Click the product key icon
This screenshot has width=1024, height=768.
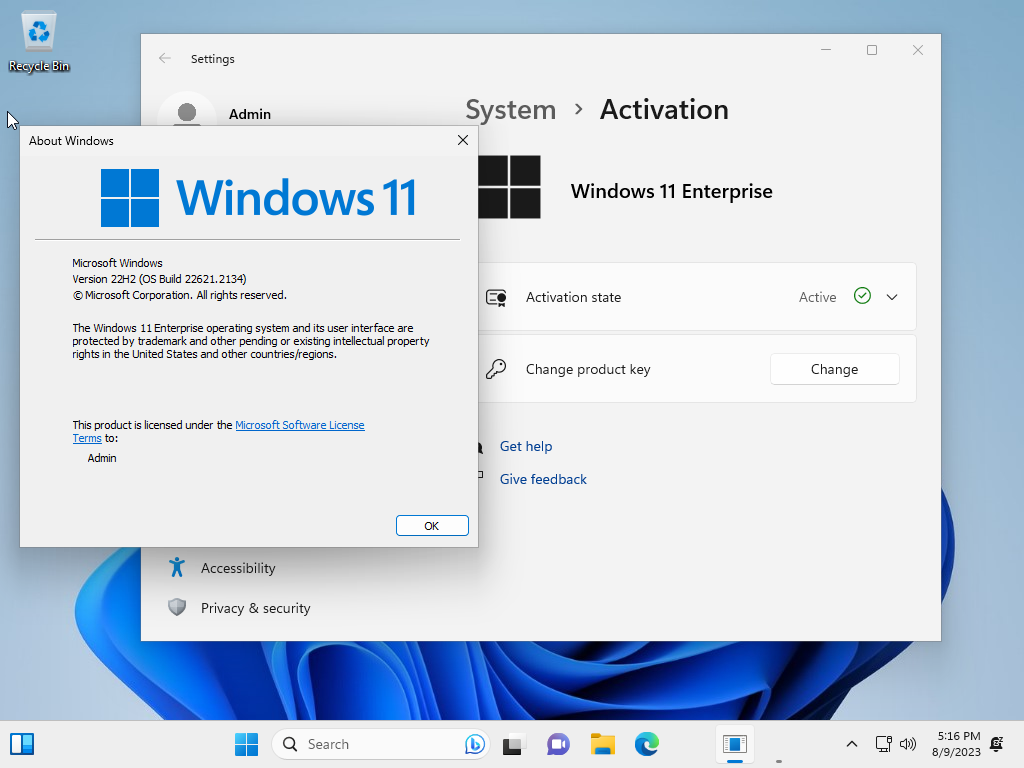point(496,369)
